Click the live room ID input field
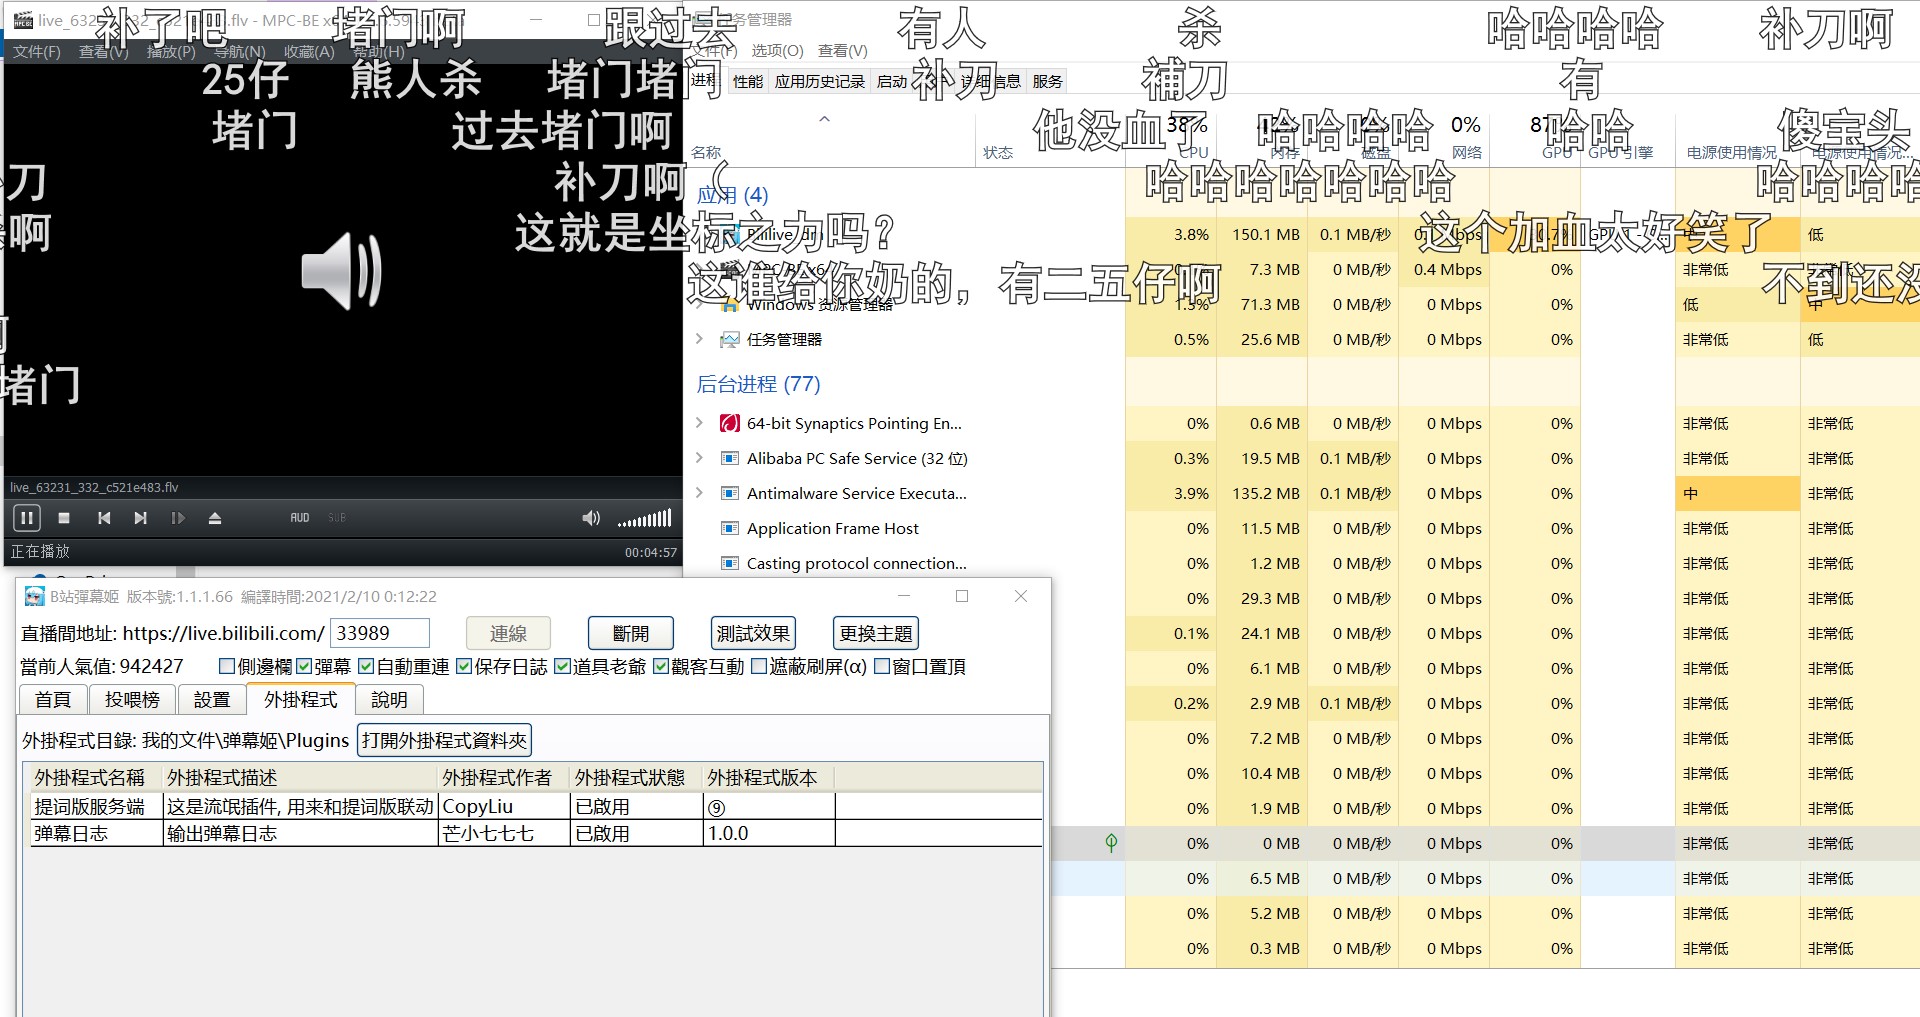1920x1017 pixels. pos(380,633)
